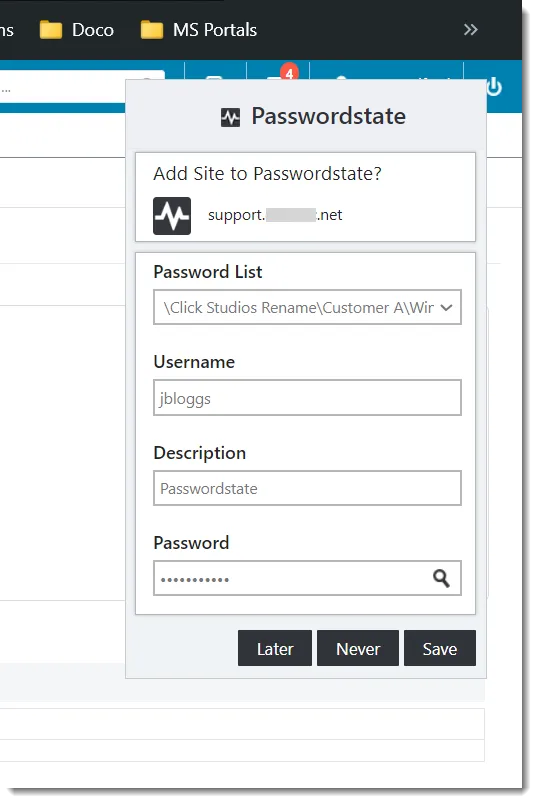Image resolution: width=537 pixels, height=803 pixels.
Task: Click the Password List label
Action: [208, 272]
